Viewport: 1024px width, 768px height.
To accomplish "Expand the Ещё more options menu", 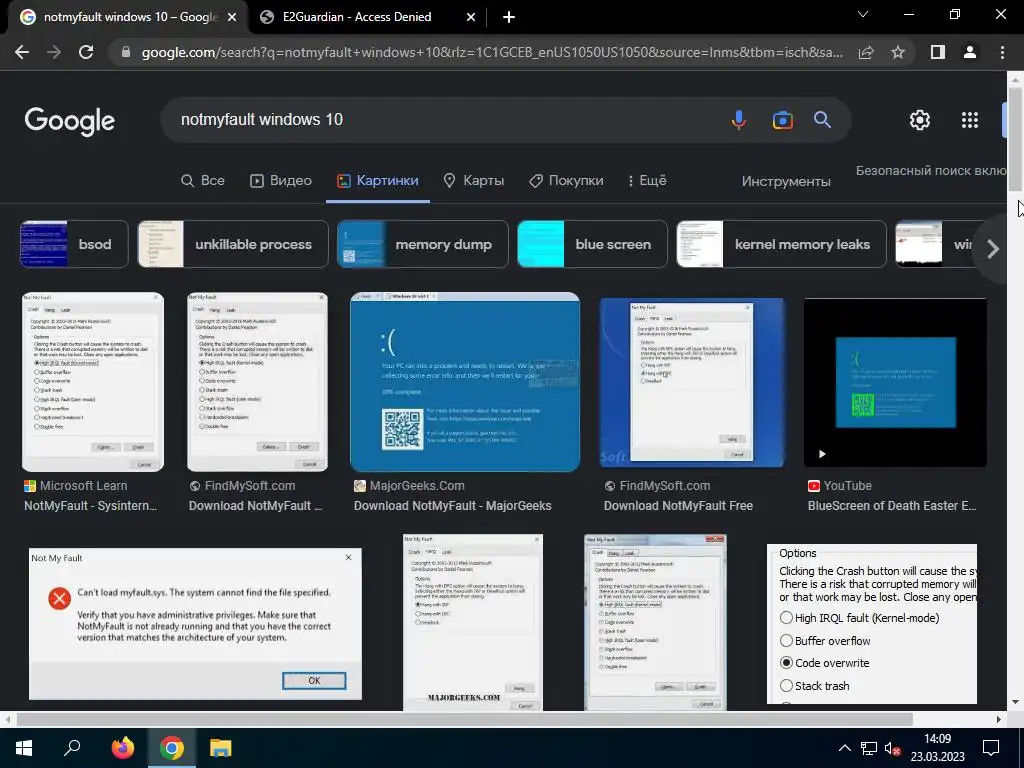I will (647, 181).
